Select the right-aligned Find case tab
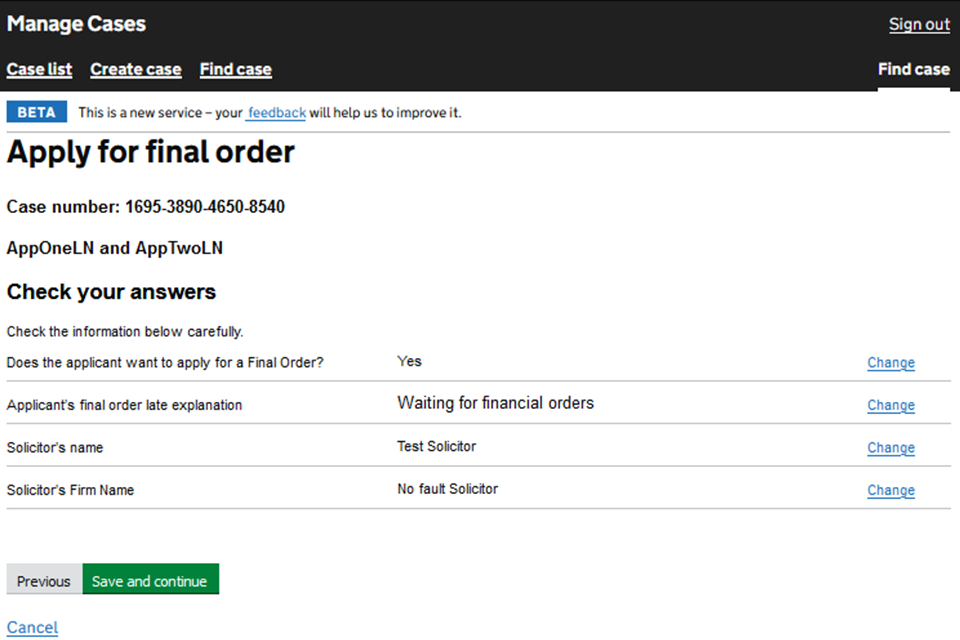Viewport: 960px width, 640px height. tap(913, 70)
